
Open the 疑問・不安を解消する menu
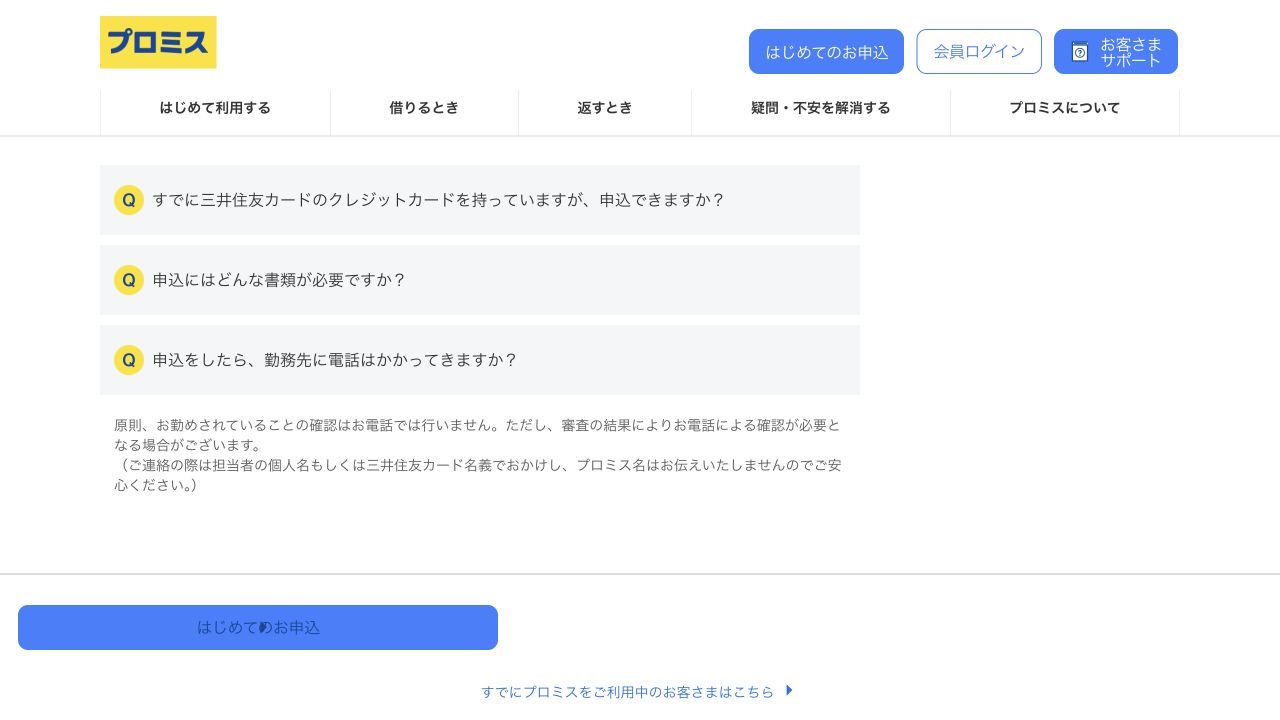(821, 109)
